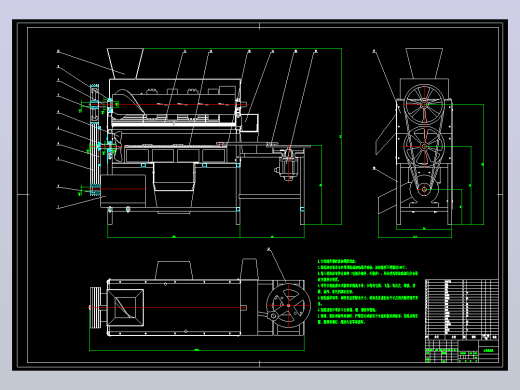This screenshot has width=520, height=390.
Task: Click the small motor pulley in side view
Action: tap(424, 189)
